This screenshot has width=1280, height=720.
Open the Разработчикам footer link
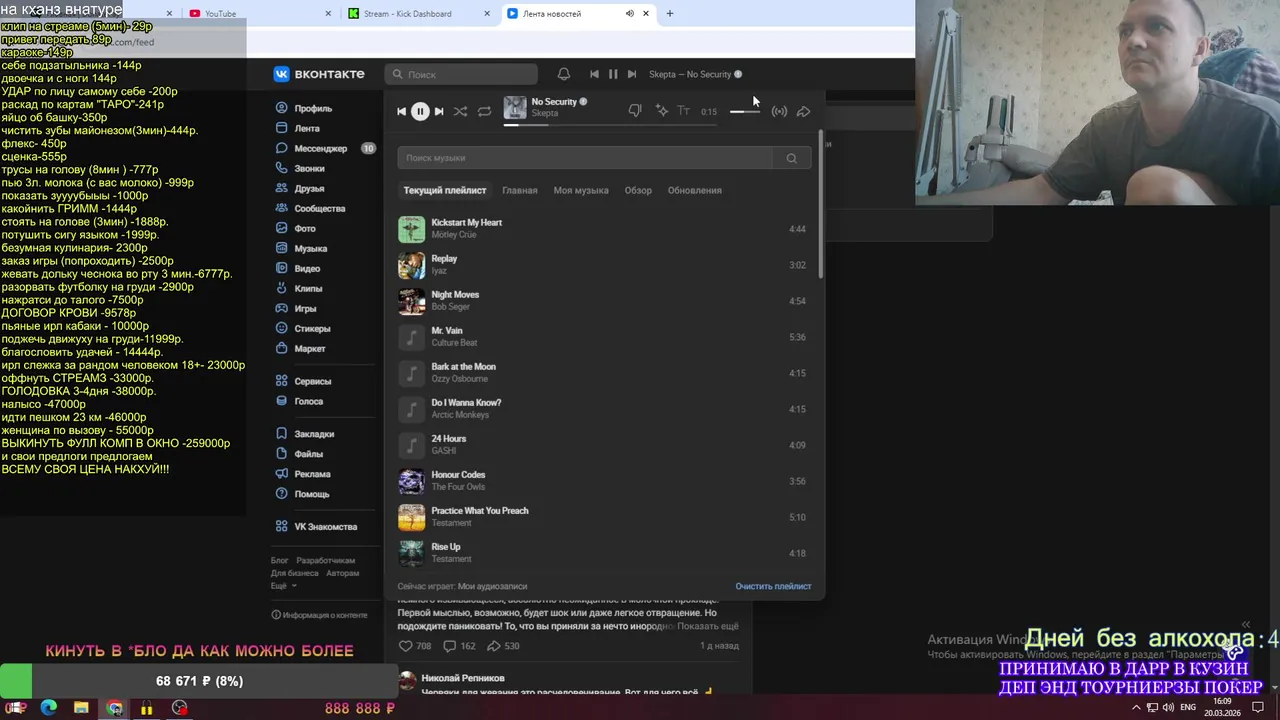tap(325, 561)
